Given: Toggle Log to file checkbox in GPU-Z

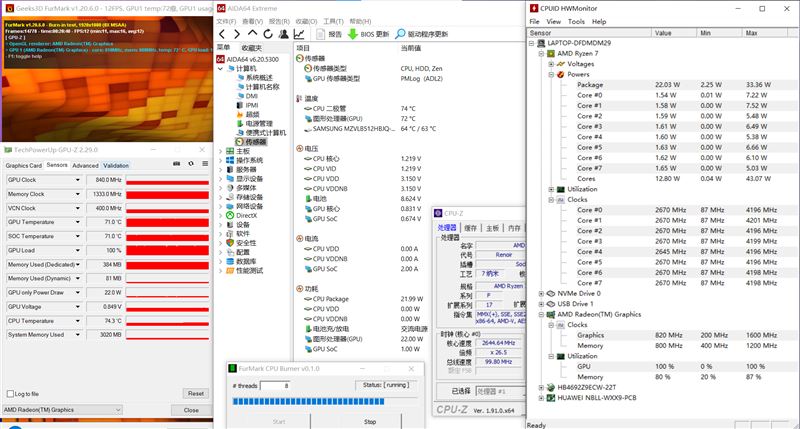Looking at the screenshot, I should click(x=10, y=394).
